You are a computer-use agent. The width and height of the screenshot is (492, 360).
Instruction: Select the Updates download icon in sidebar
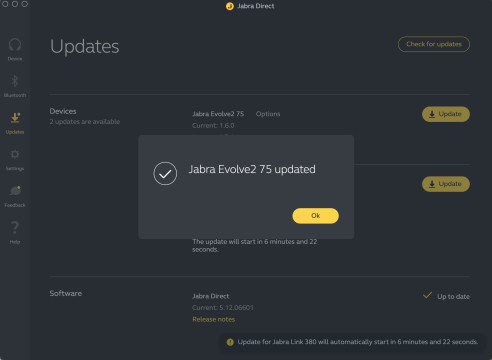(x=15, y=118)
